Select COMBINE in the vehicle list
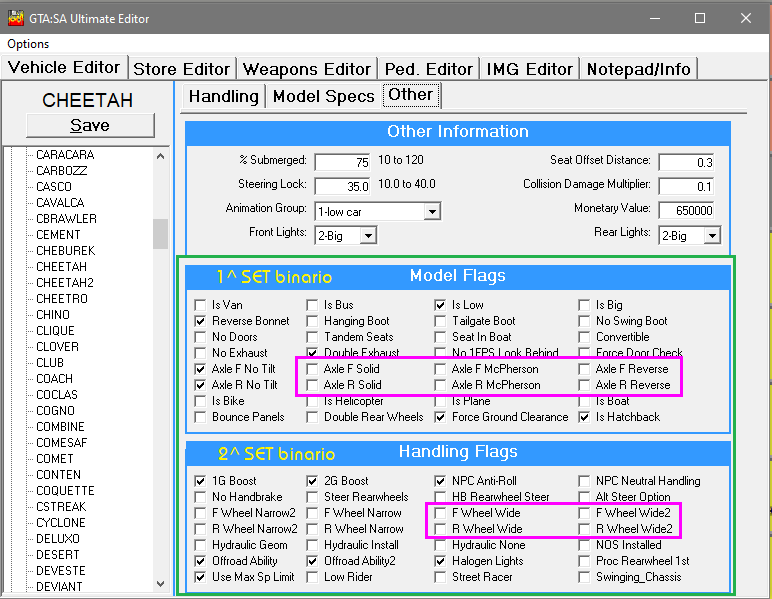Screen dimensions: 772x599 click(60, 427)
